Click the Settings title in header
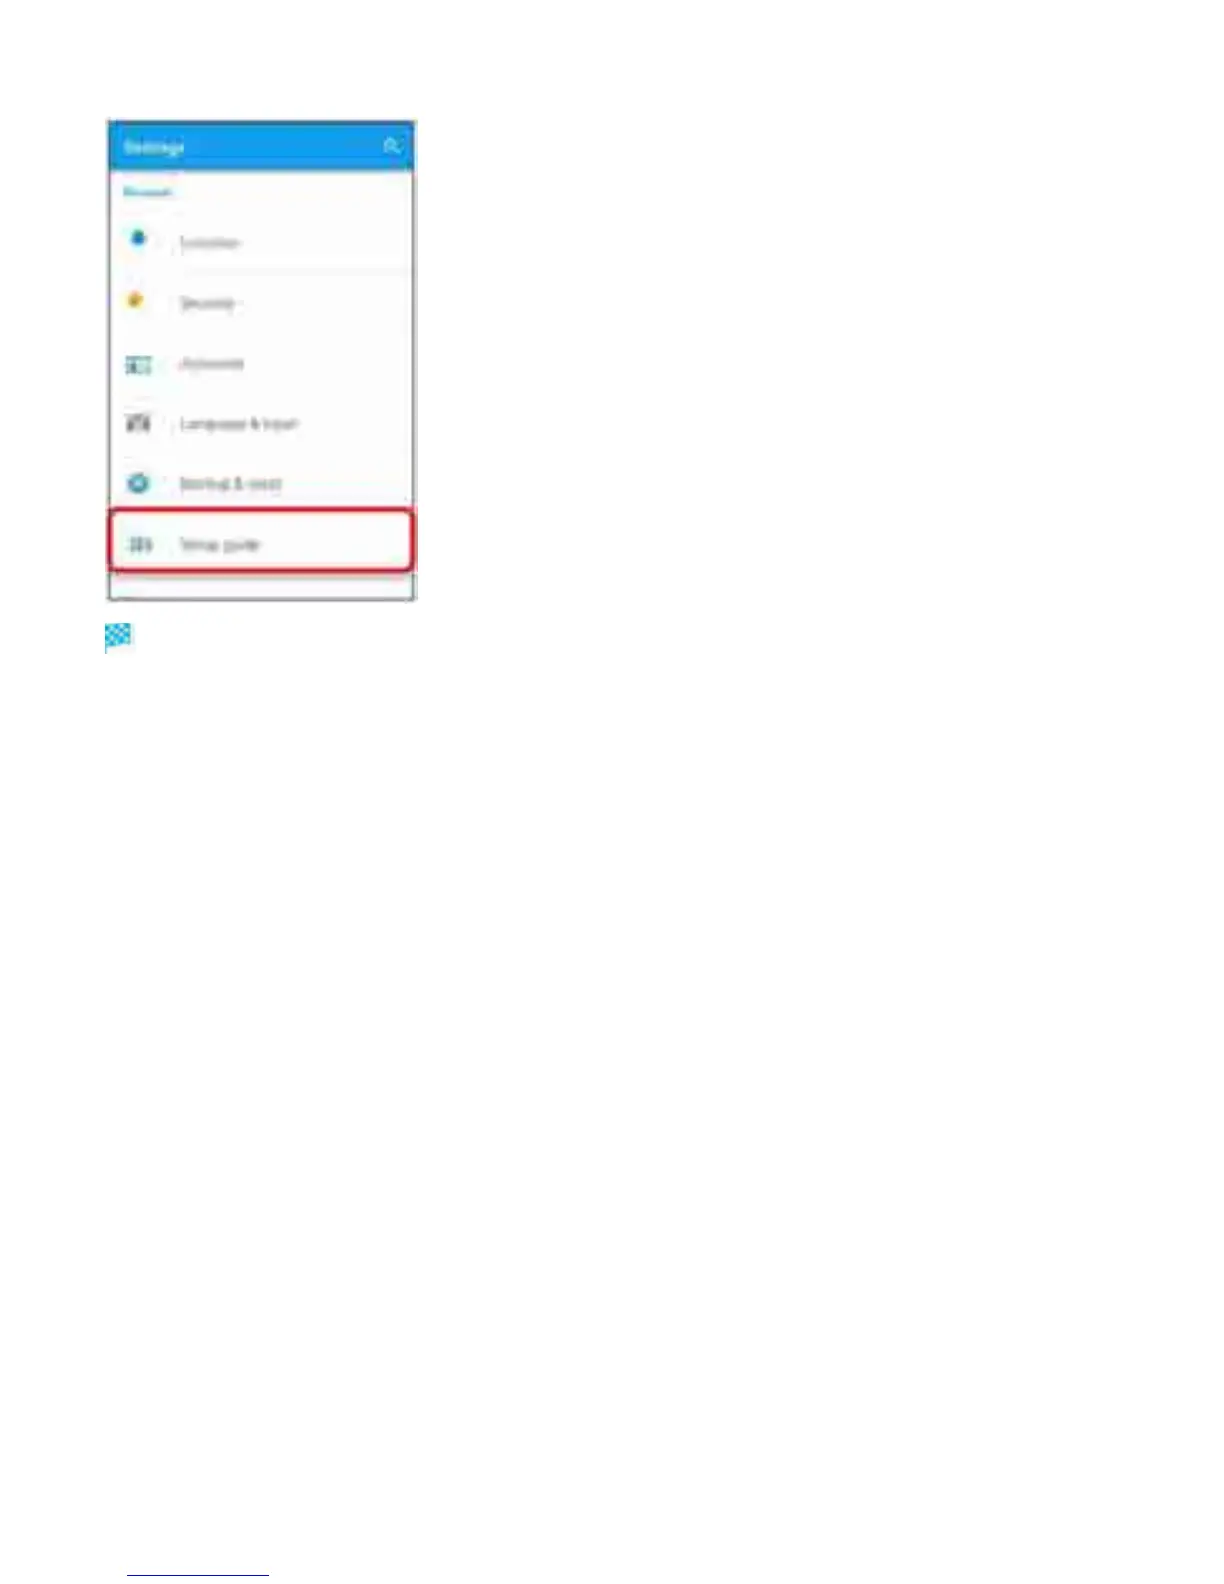This screenshot has height=1584, width=1224. click(154, 147)
